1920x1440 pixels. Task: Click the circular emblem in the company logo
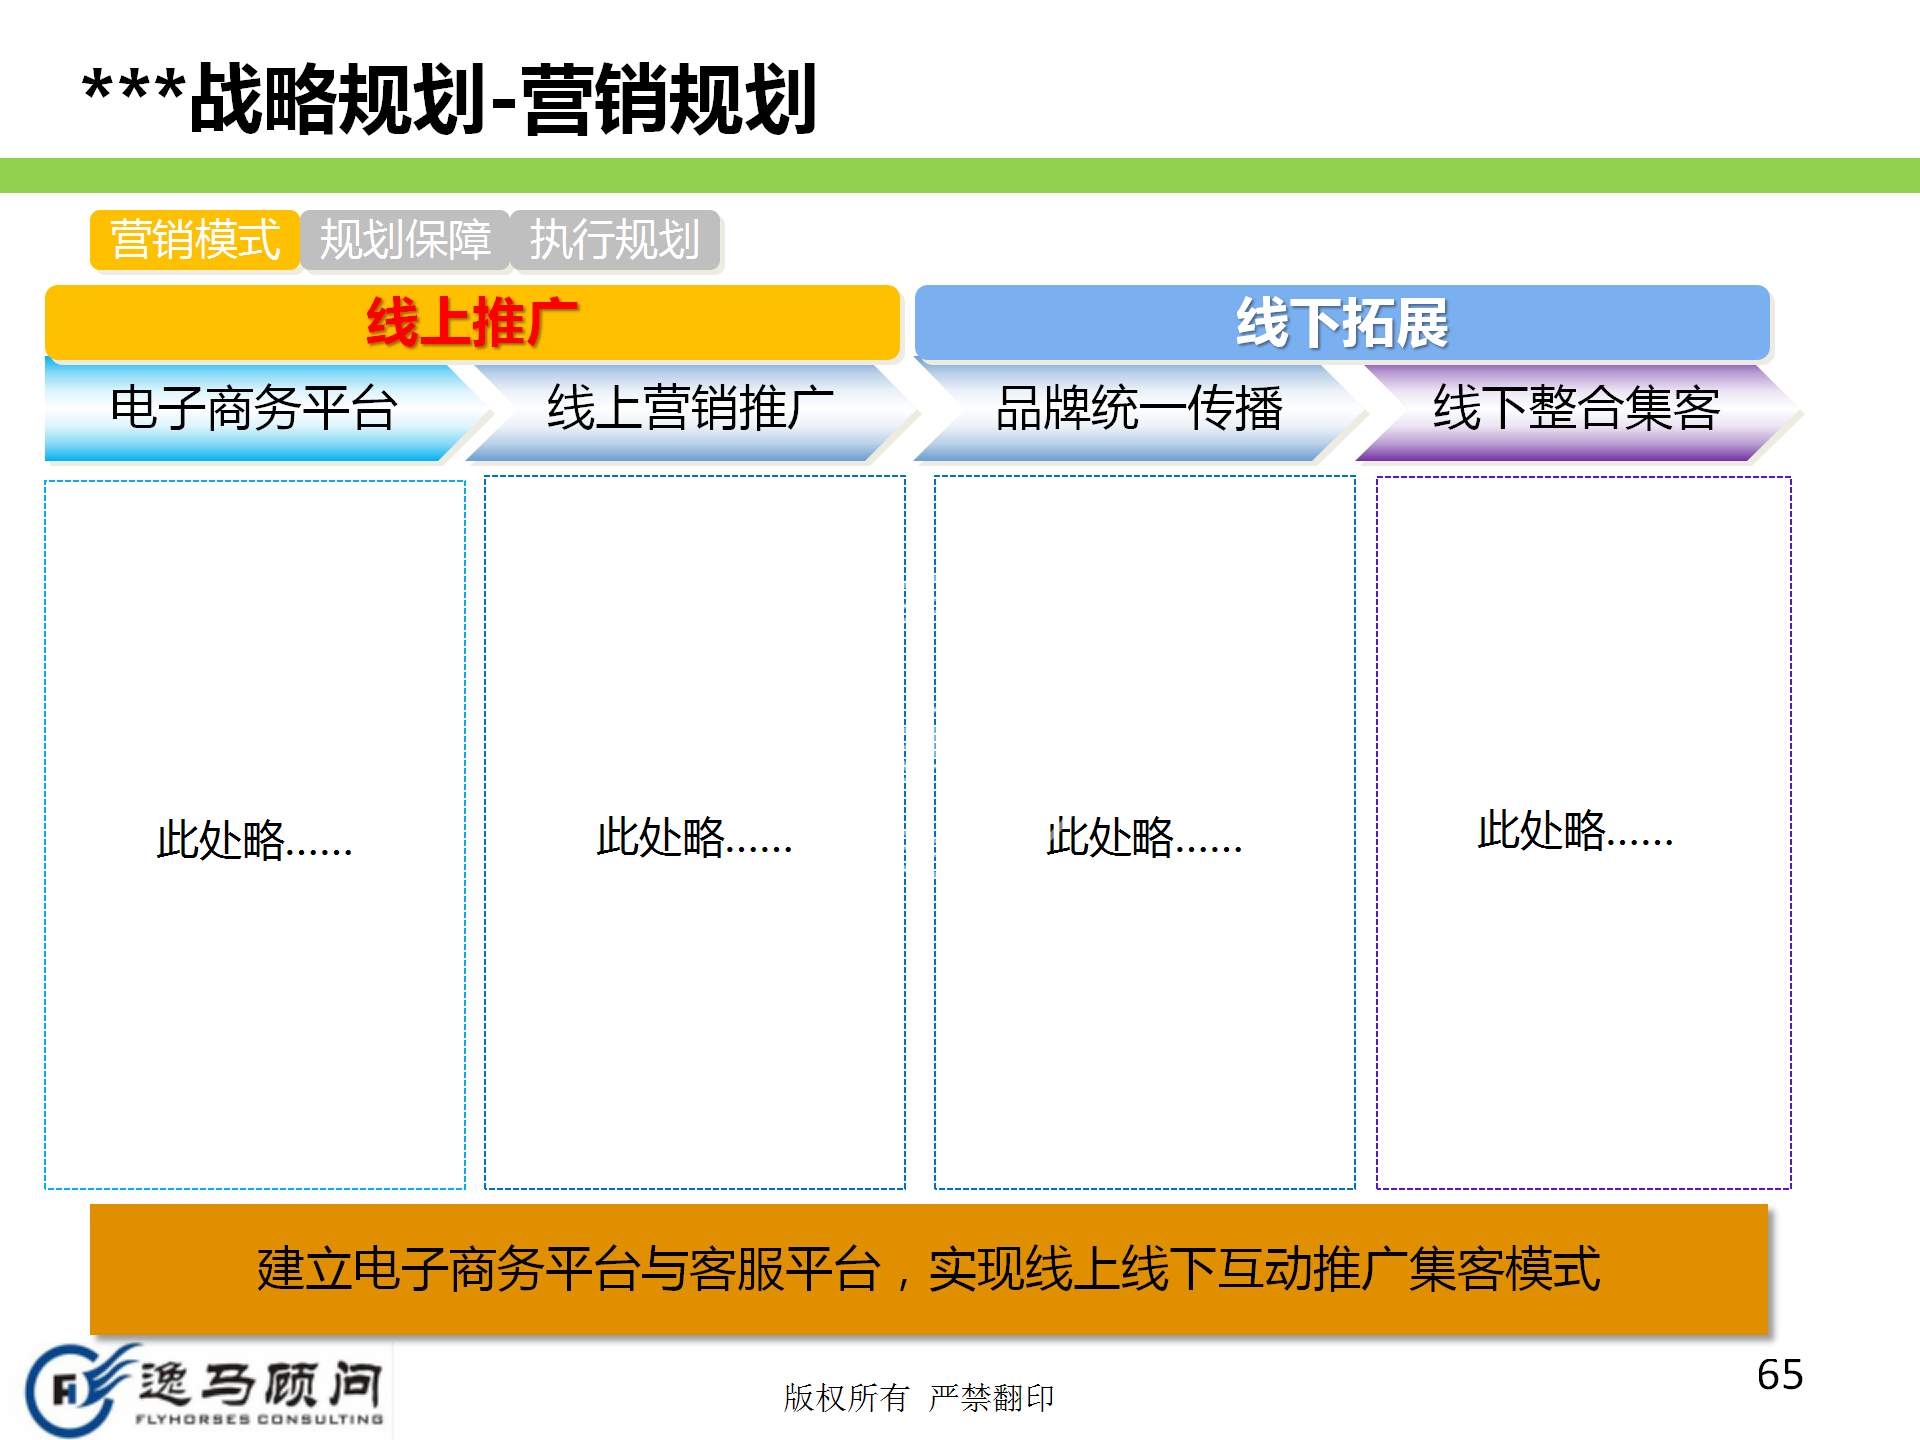[x=68, y=1390]
